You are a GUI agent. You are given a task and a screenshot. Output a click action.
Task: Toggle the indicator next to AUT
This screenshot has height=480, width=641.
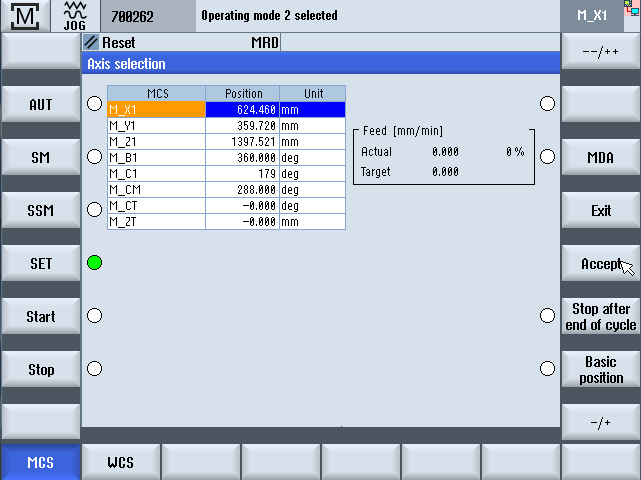tap(94, 104)
